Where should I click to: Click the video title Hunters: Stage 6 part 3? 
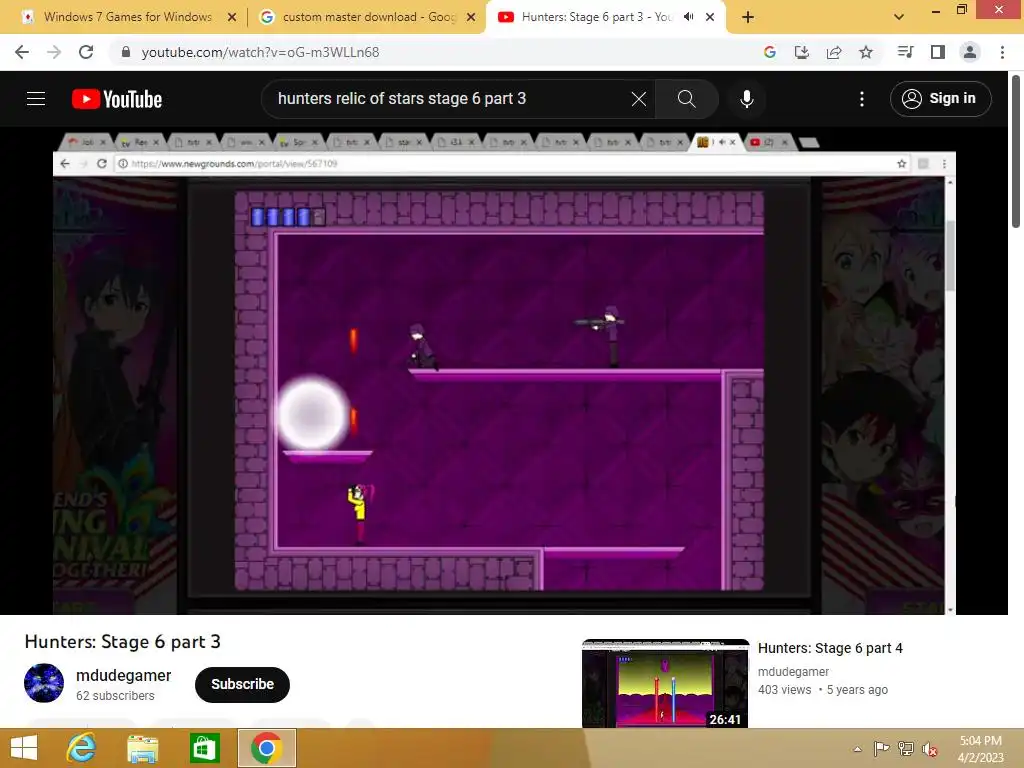tap(123, 642)
